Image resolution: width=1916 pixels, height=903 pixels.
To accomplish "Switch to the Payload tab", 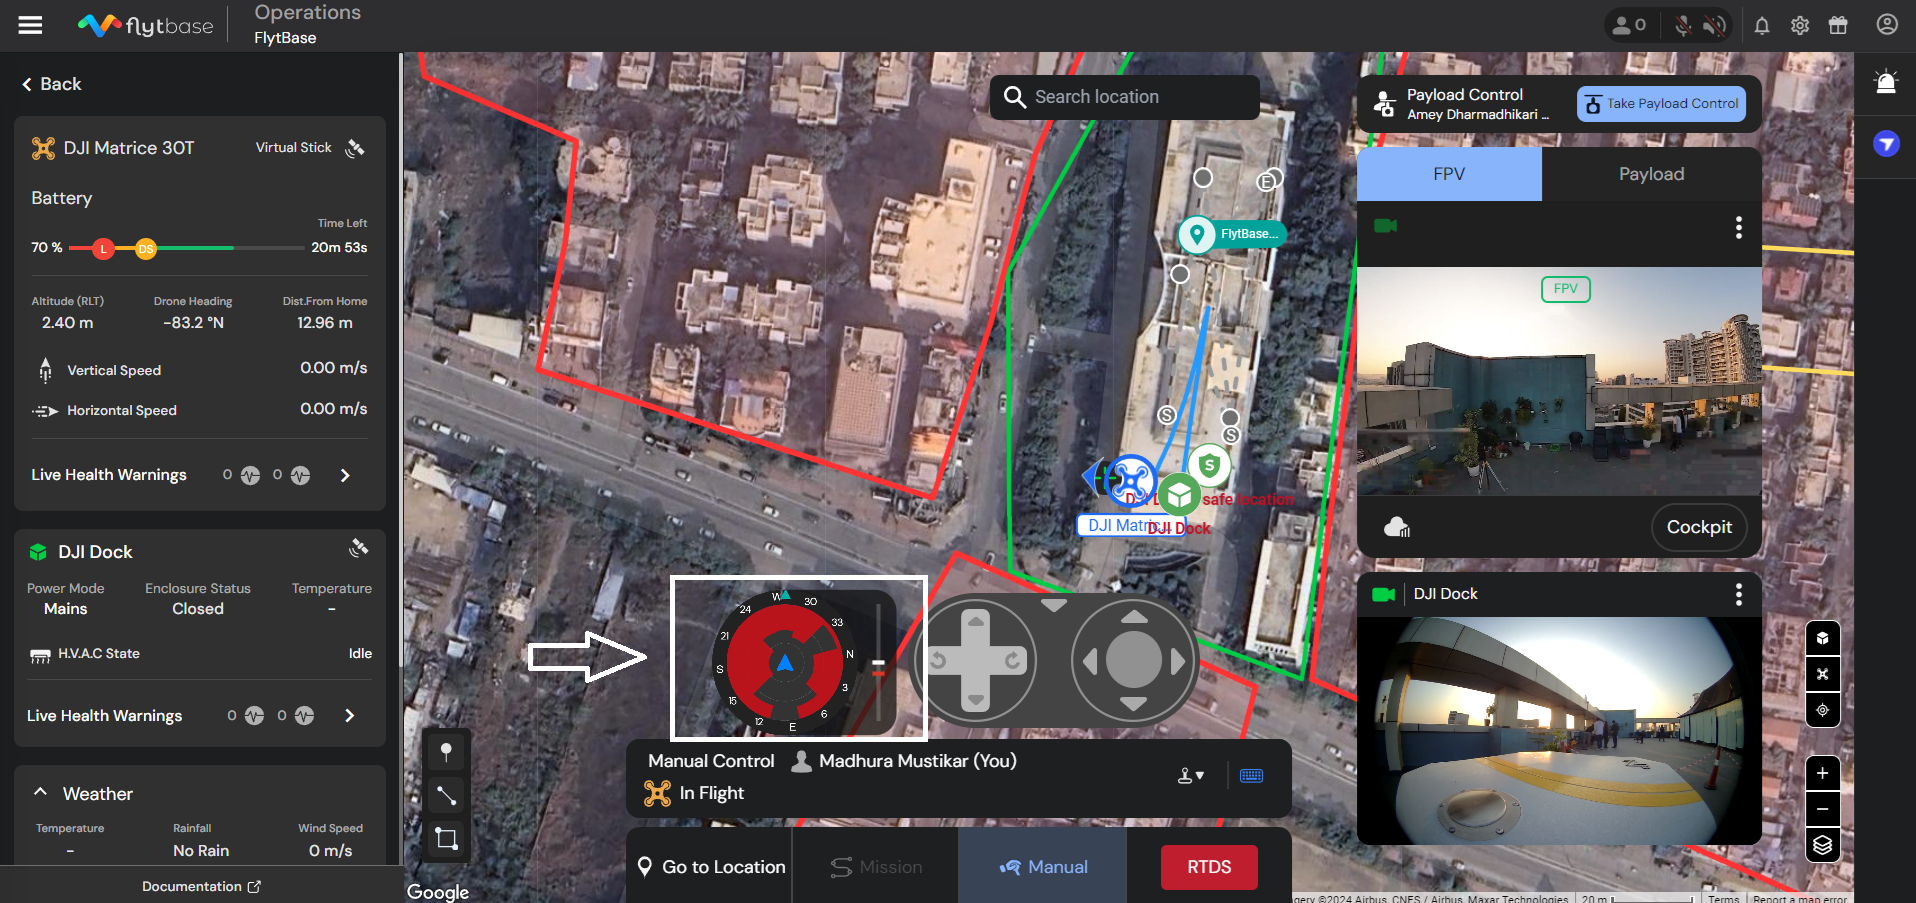I will [1651, 174].
